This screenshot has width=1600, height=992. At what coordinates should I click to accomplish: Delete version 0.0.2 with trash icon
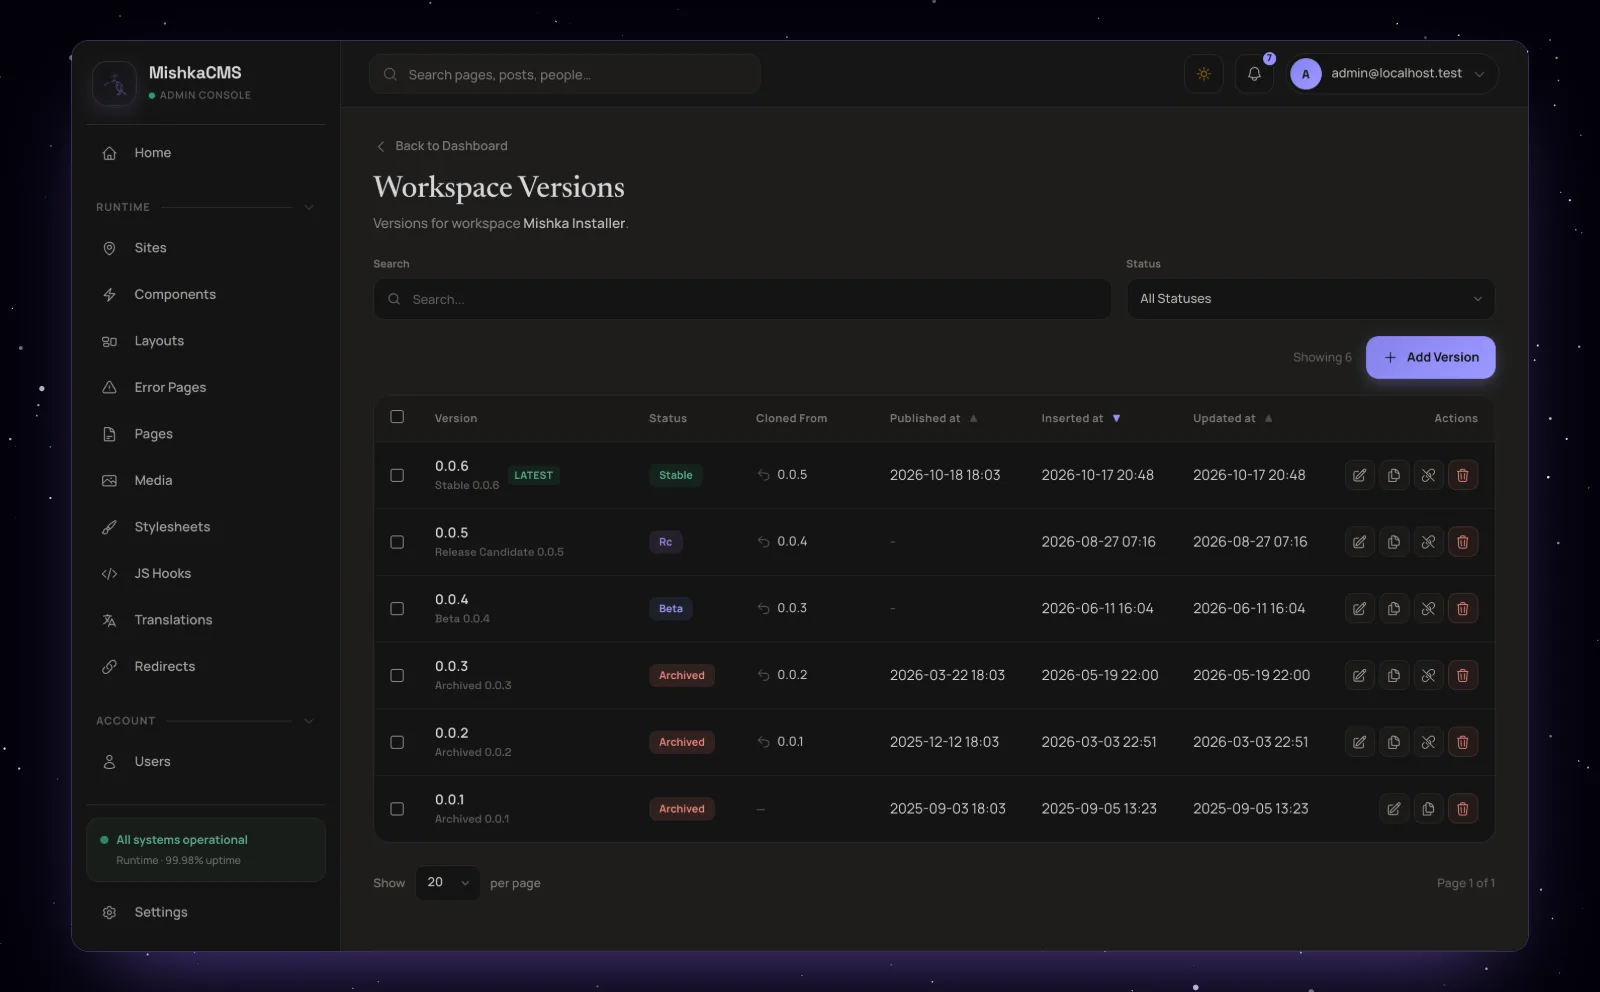(1463, 742)
